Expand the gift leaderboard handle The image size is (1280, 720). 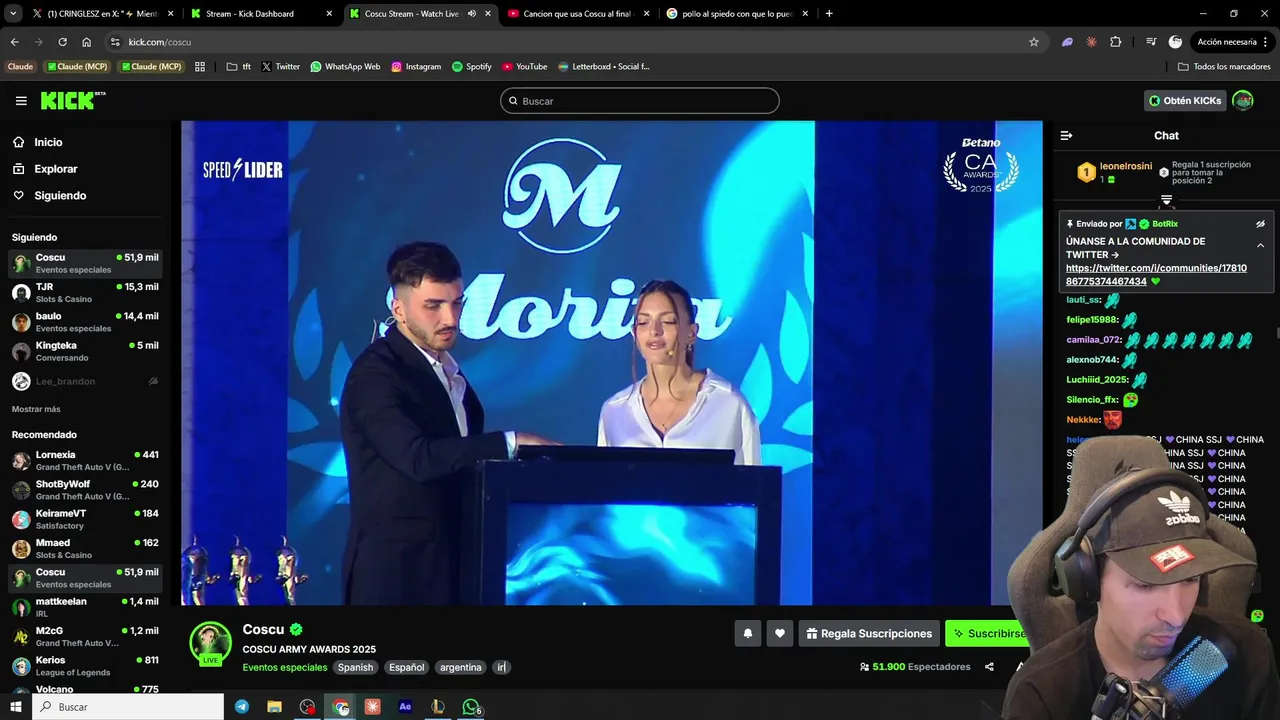pos(1166,201)
